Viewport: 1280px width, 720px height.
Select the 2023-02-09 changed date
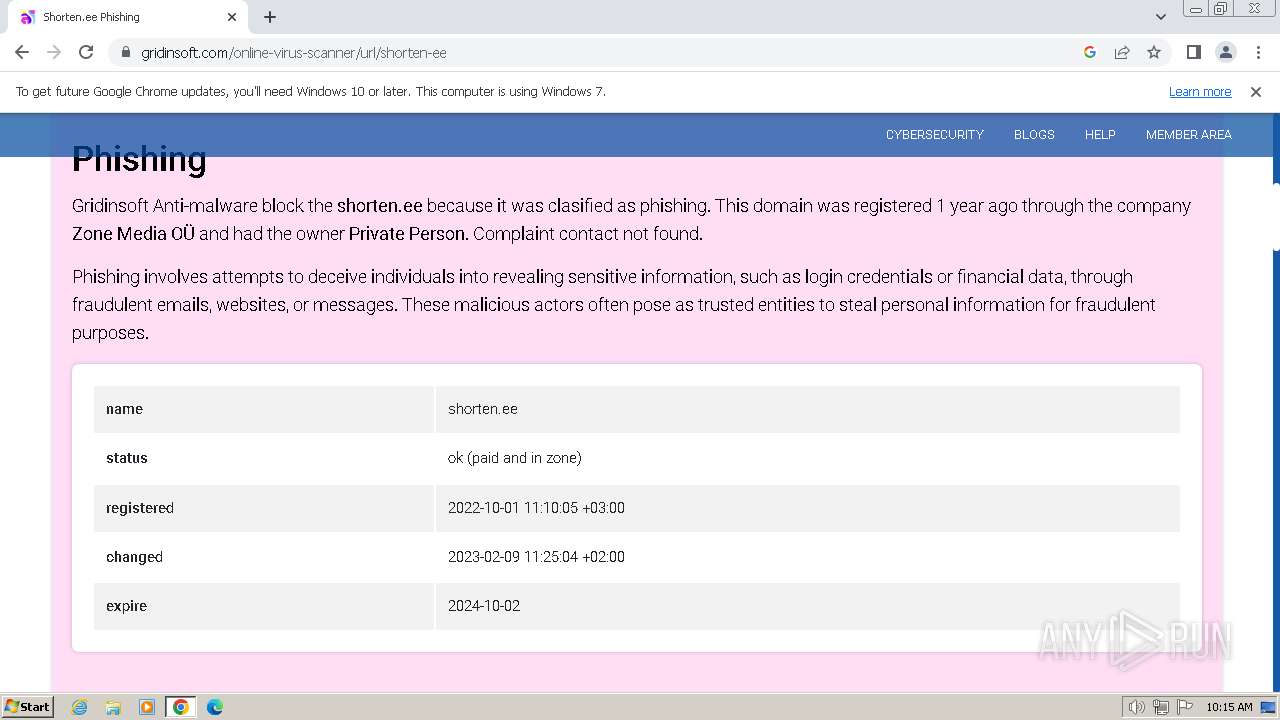[536, 557]
